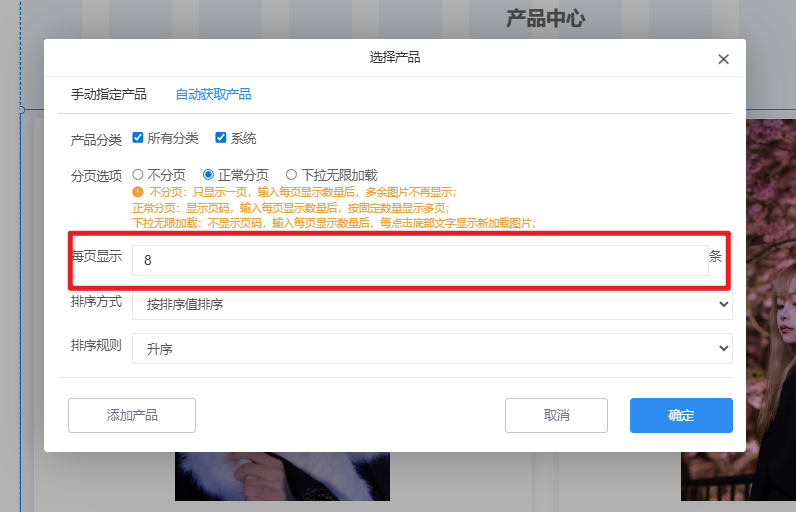Toggle the 系统 checkbox
The width and height of the screenshot is (796, 512).
220,138
